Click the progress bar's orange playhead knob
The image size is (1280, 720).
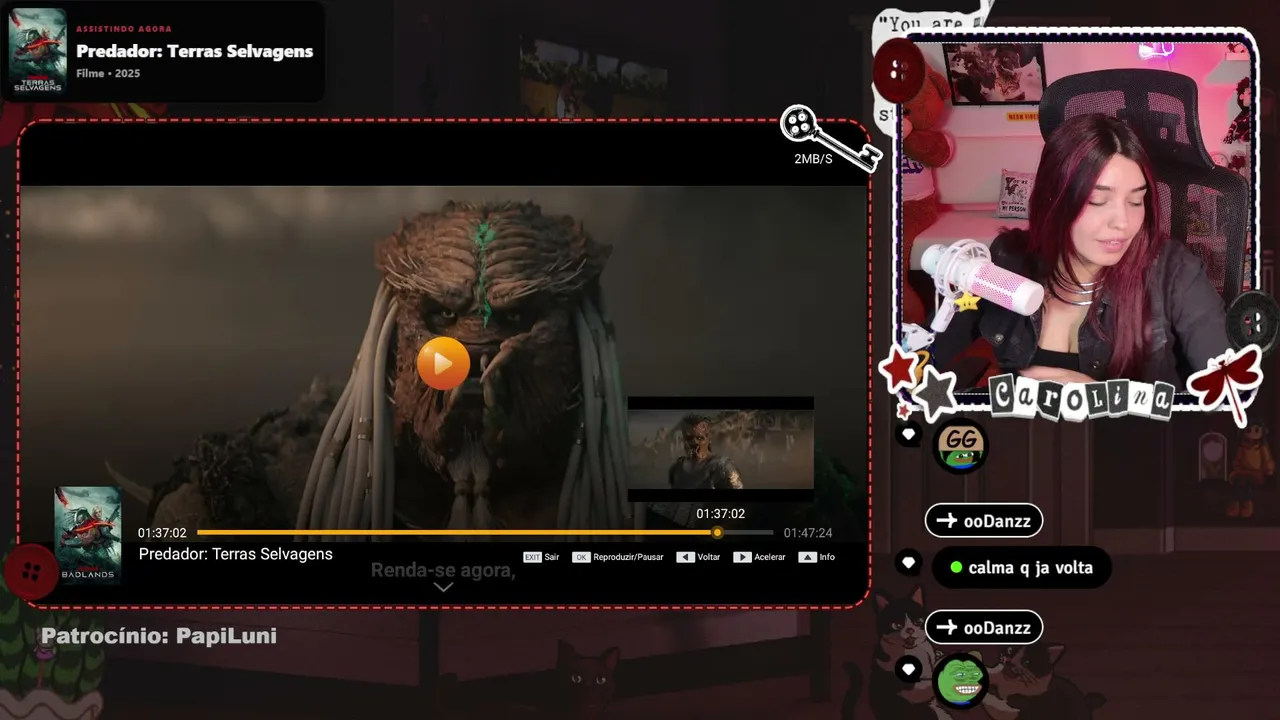tap(717, 532)
